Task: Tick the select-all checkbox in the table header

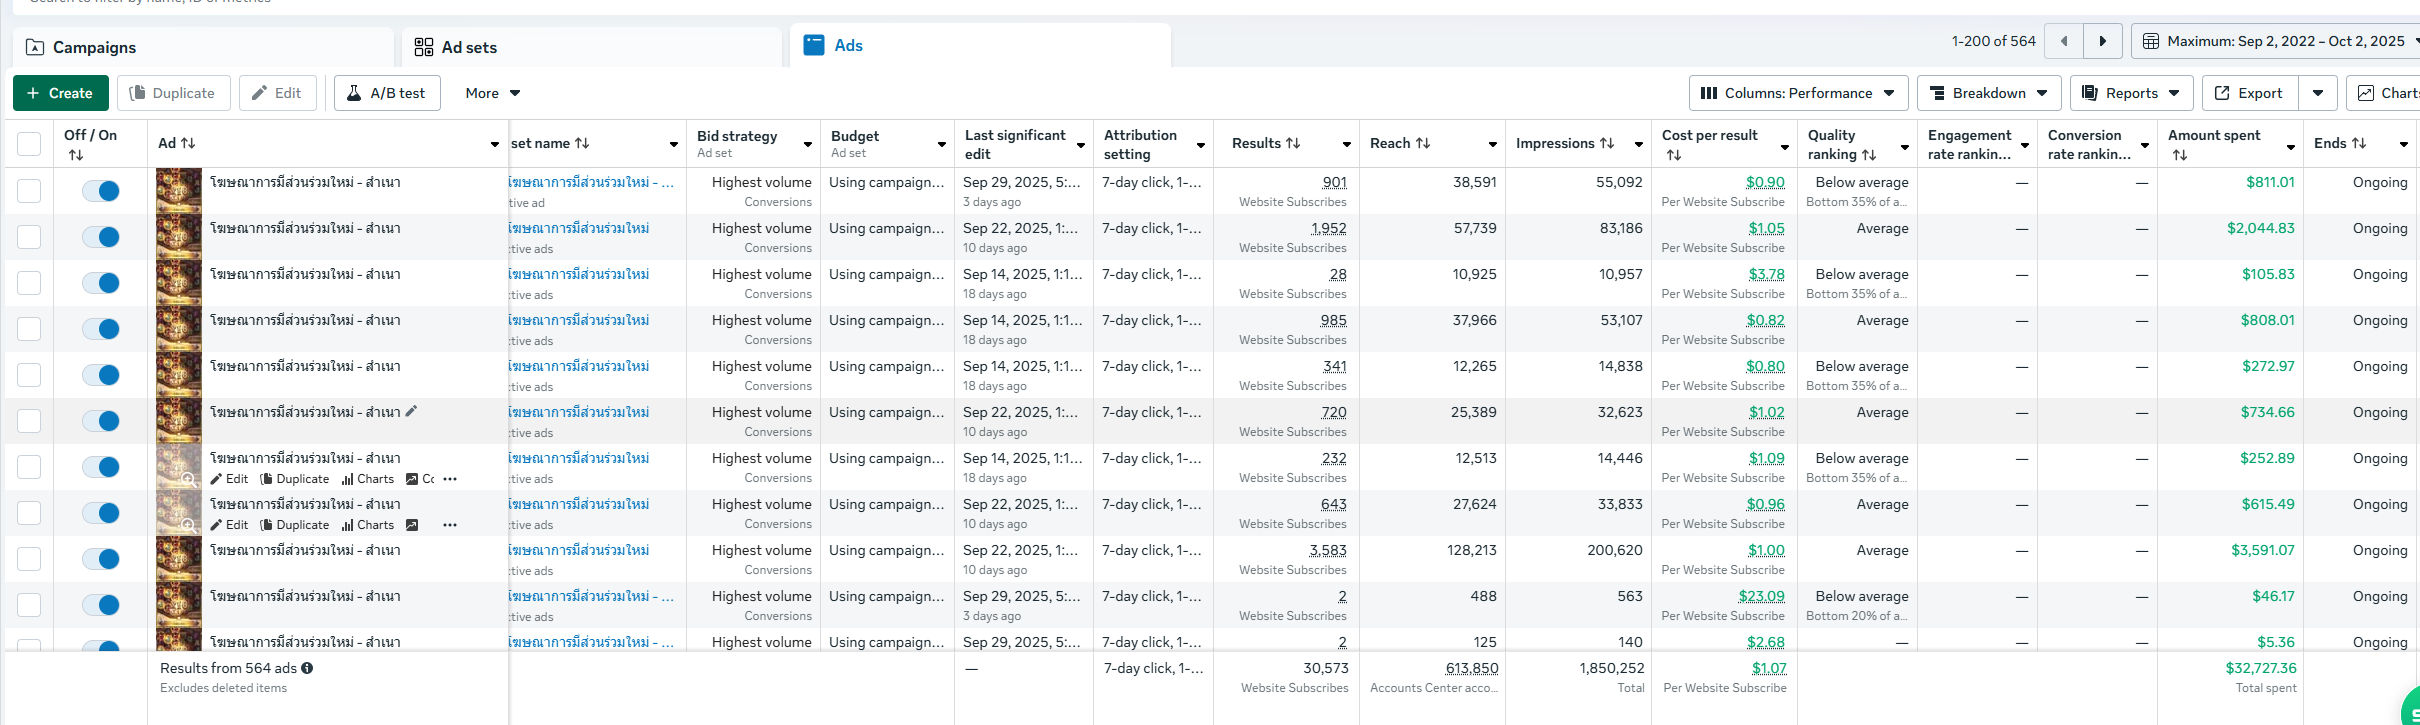Action: tap(29, 144)
